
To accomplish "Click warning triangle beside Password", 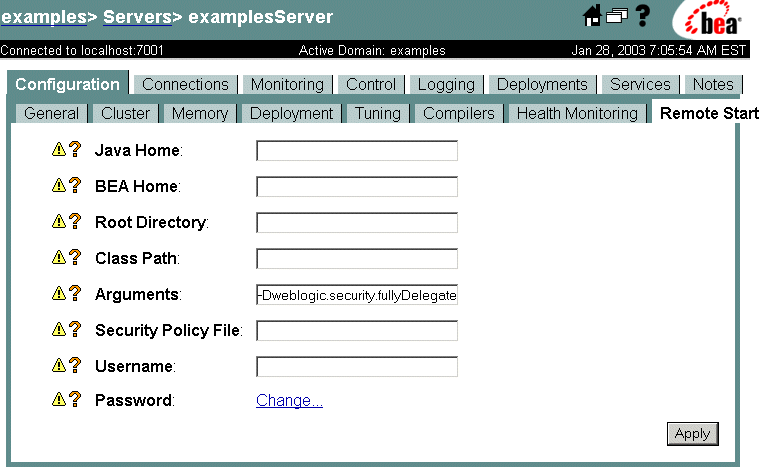I will point(59,399).
